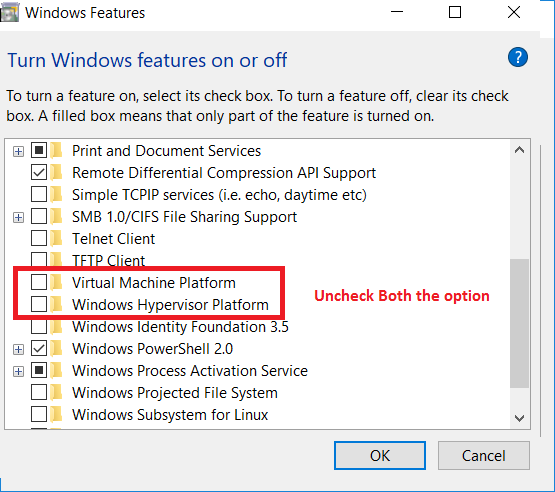Viewport: 555px width, 492px height.
Task: Click the features list vertical scrollbar thumb
Action: click(x=519, y=323)
